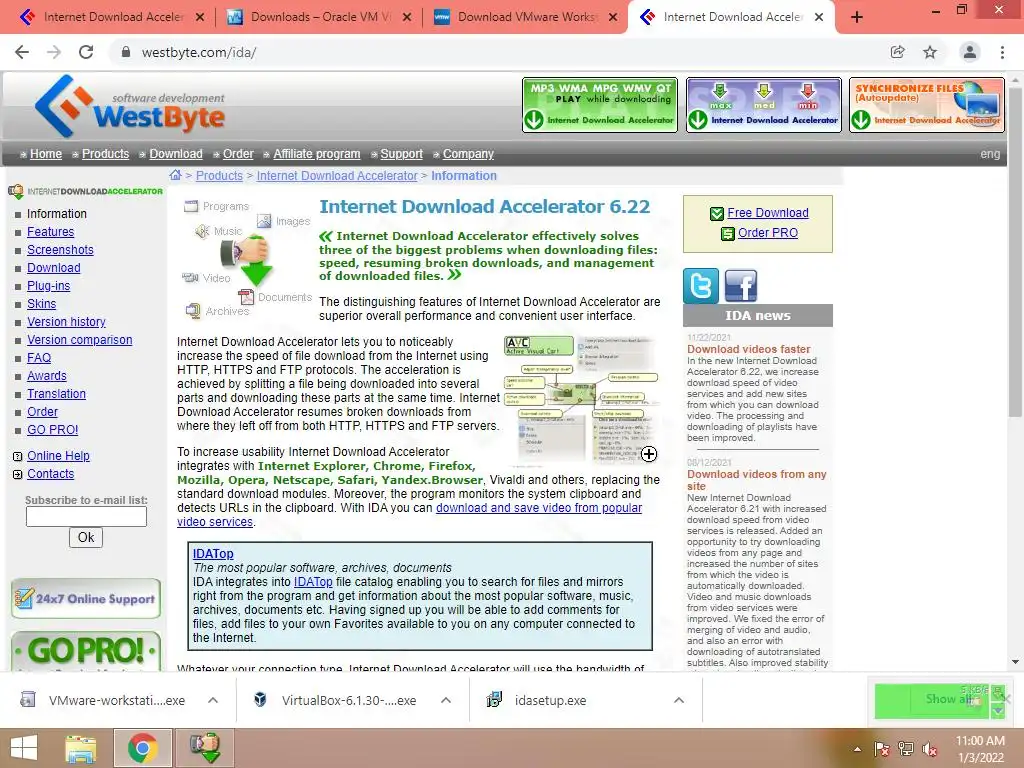Open the Online Help link
The image size is (1024, 768).
click(x=58, y=456)
